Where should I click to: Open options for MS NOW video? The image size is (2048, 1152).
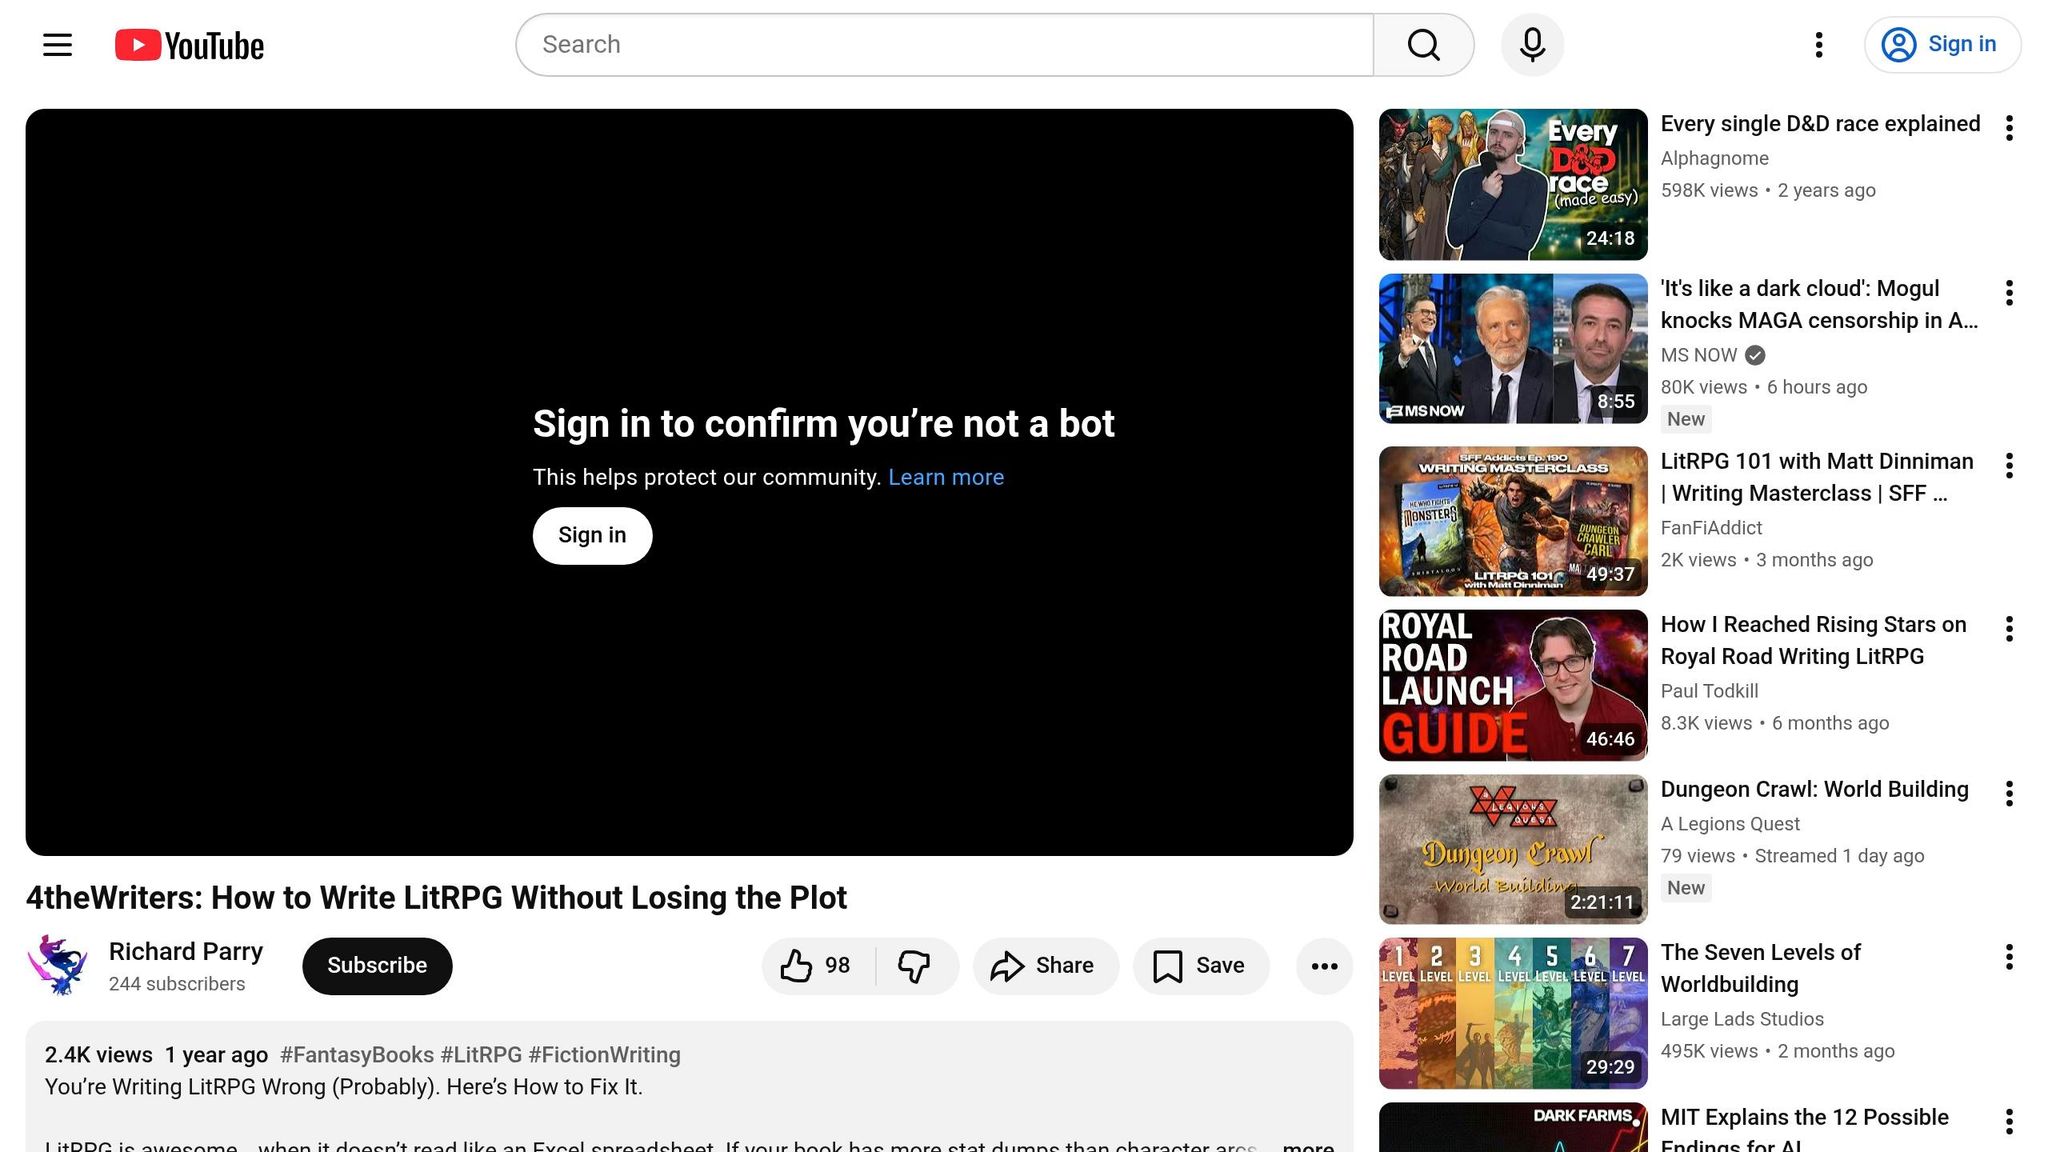tap(2009, 293)
